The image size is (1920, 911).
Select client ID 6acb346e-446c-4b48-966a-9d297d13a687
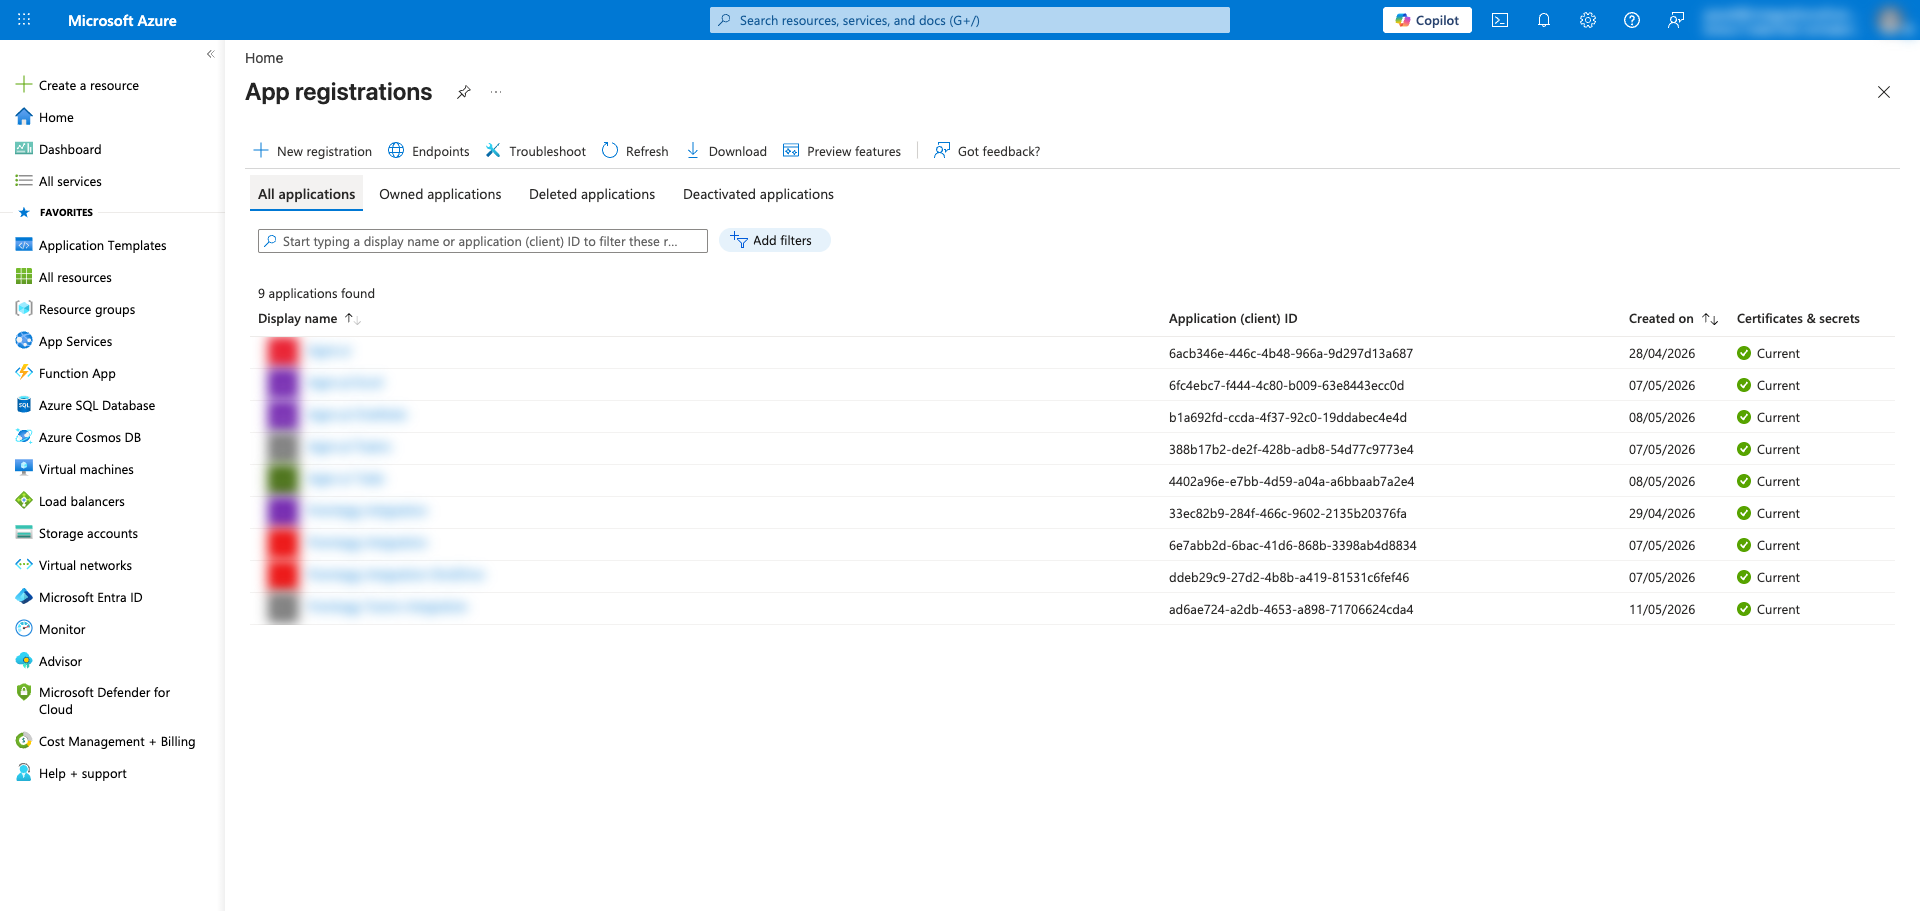click(1291, 353)
